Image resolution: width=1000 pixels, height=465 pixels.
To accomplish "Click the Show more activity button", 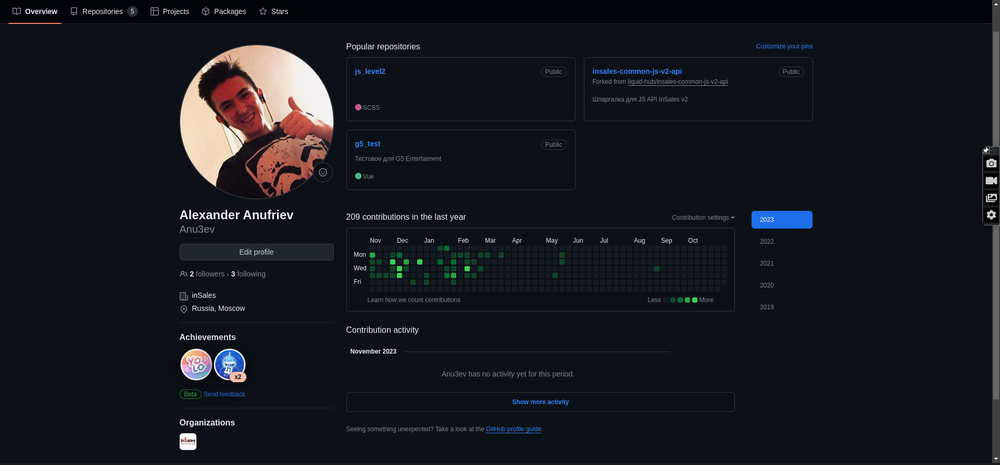I will coord(540,402).
